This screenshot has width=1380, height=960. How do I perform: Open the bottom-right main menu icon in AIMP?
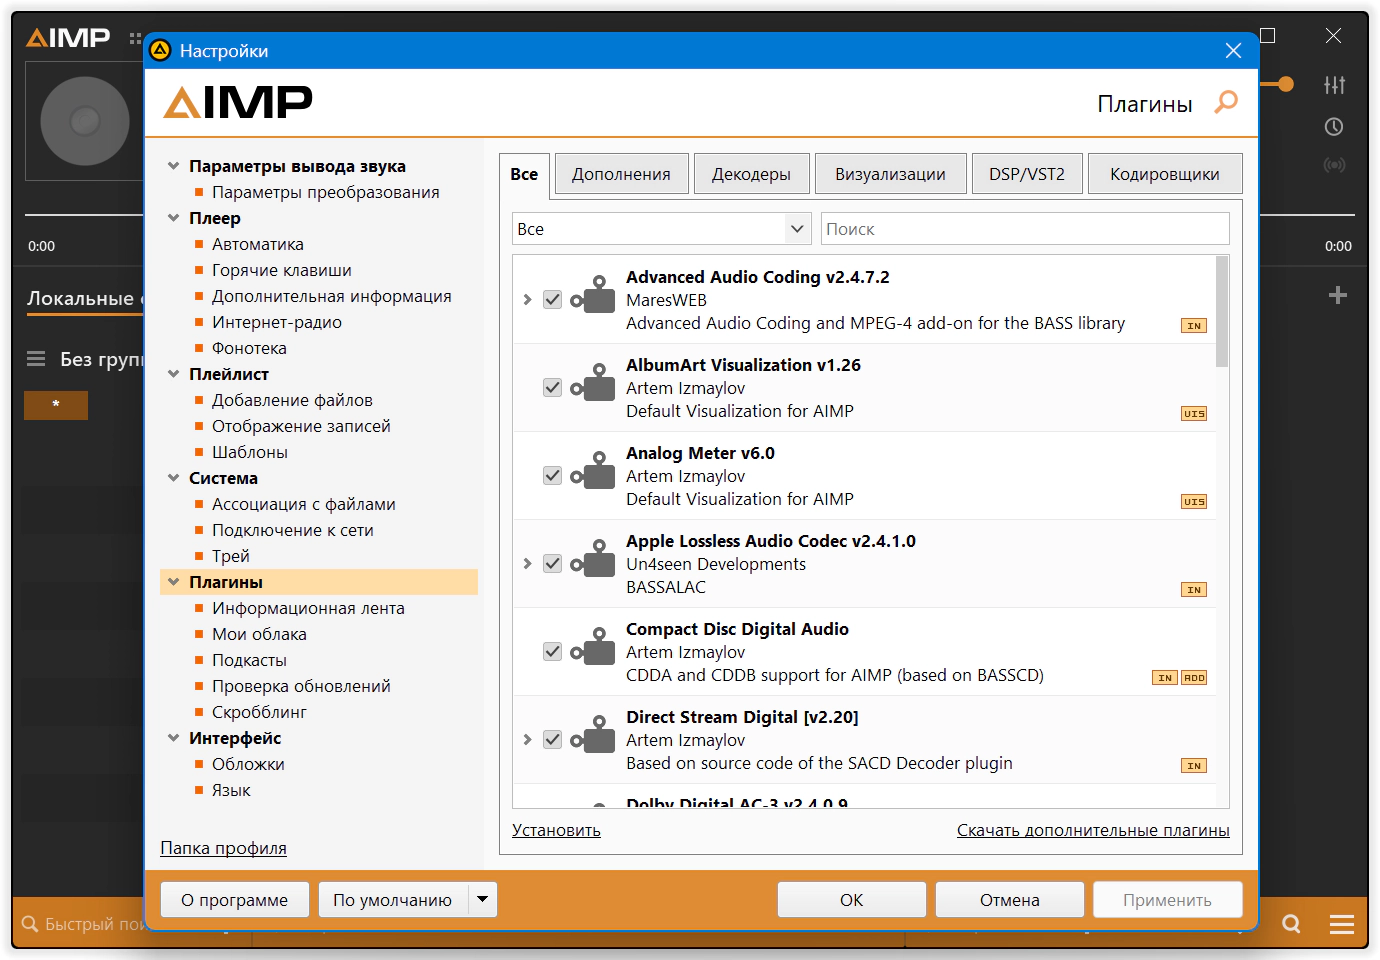[x=1342, y=924]
